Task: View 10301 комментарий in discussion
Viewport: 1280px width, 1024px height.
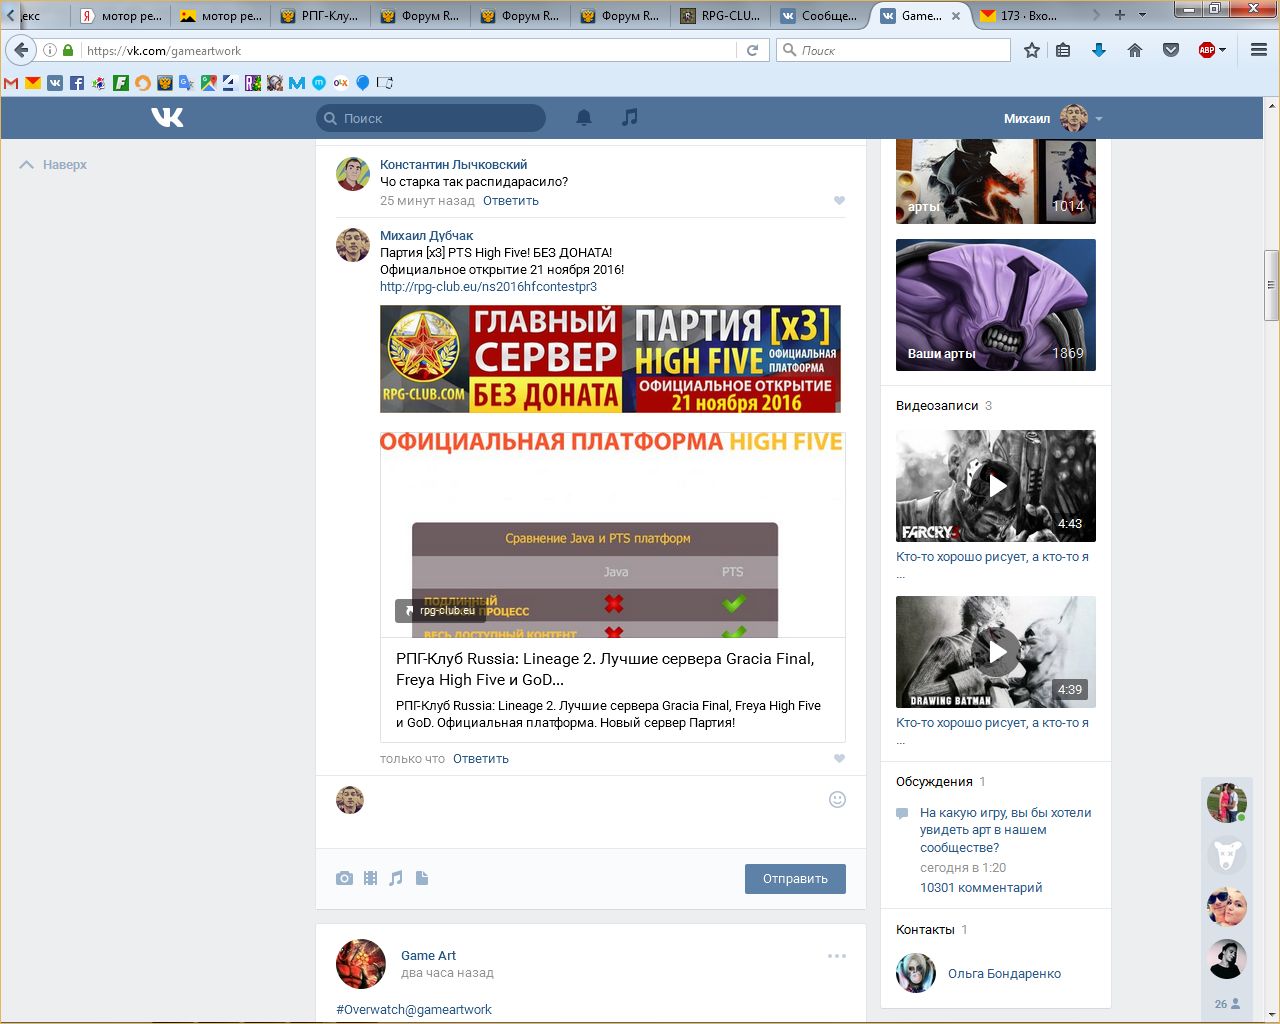Action: (981, 888)
